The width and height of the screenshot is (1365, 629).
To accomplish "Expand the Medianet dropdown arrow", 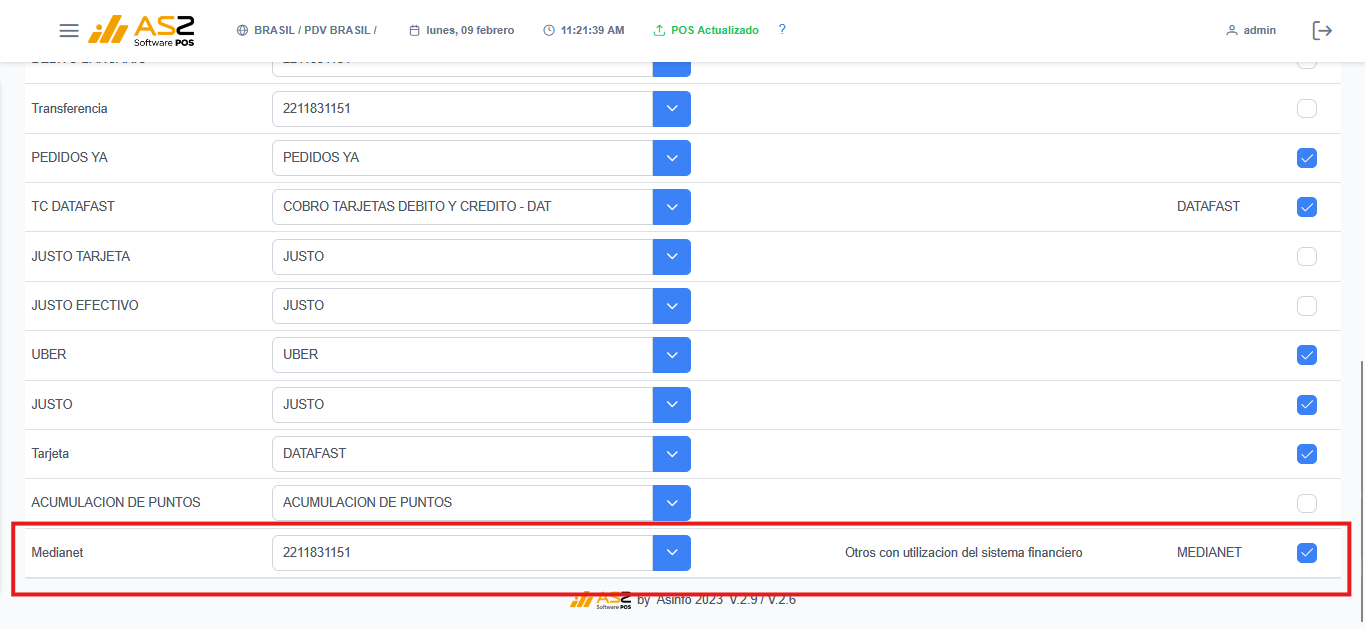I will coord(672,552).
